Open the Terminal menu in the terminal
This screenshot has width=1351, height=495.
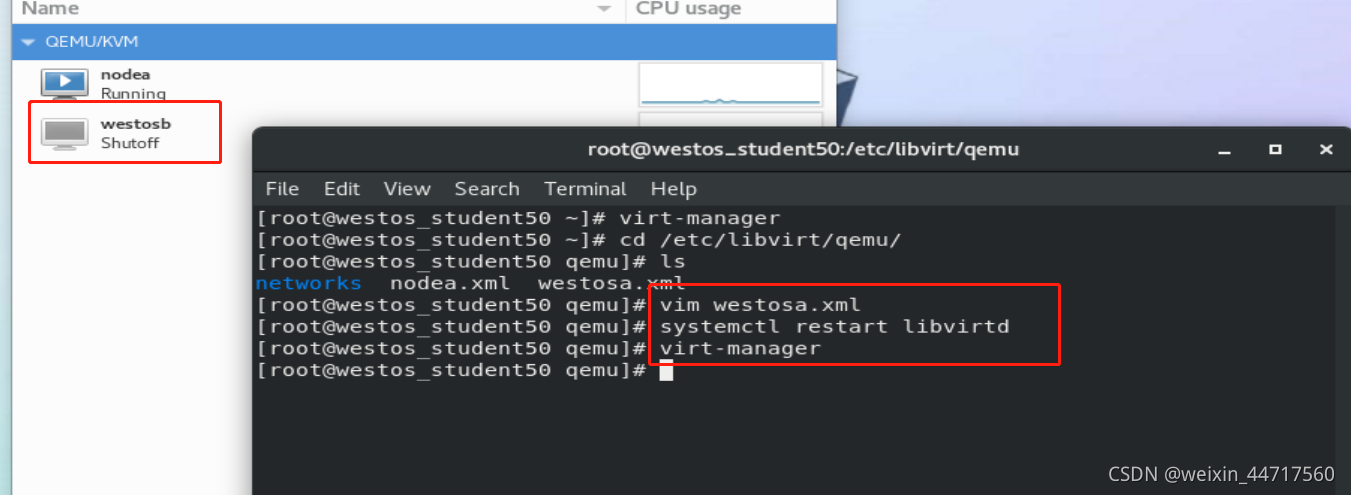click(585, 189)
